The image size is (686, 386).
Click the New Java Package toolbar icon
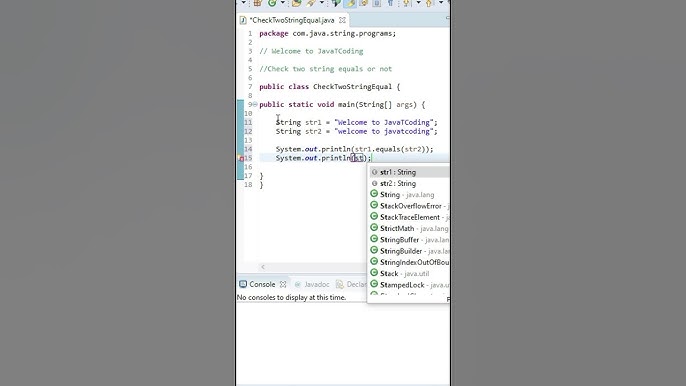258,3
